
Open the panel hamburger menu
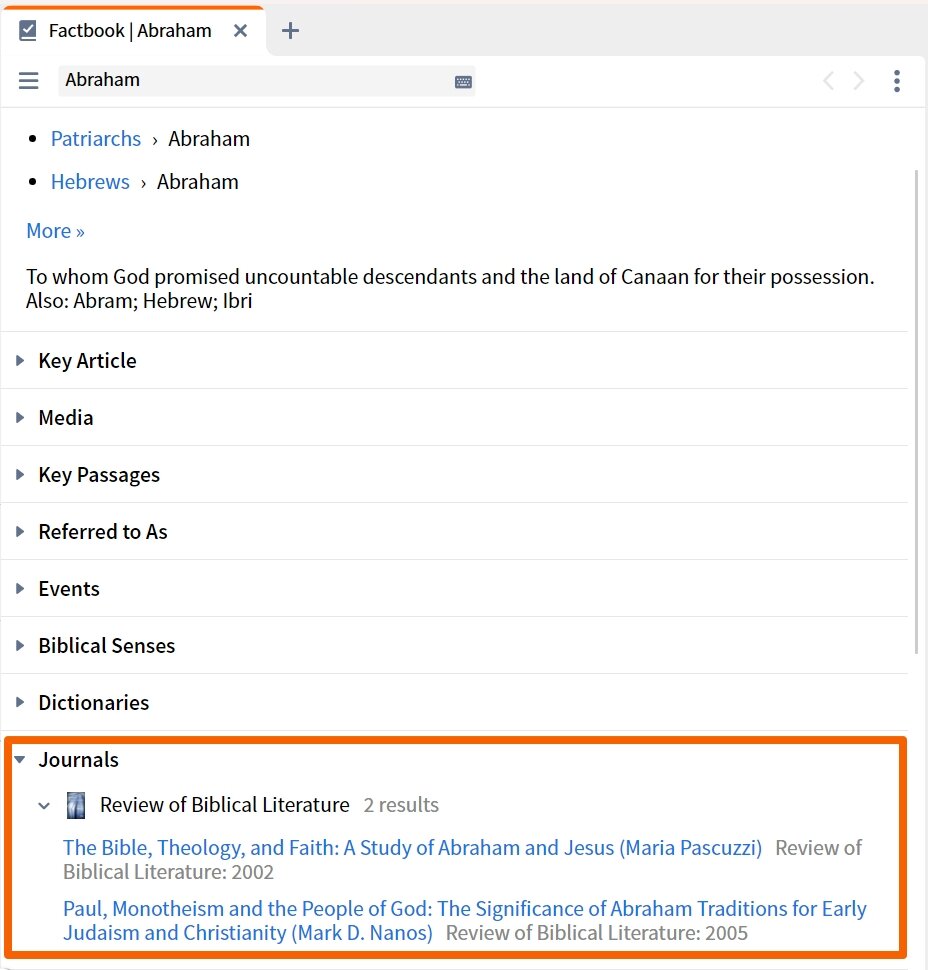point(28,81)
